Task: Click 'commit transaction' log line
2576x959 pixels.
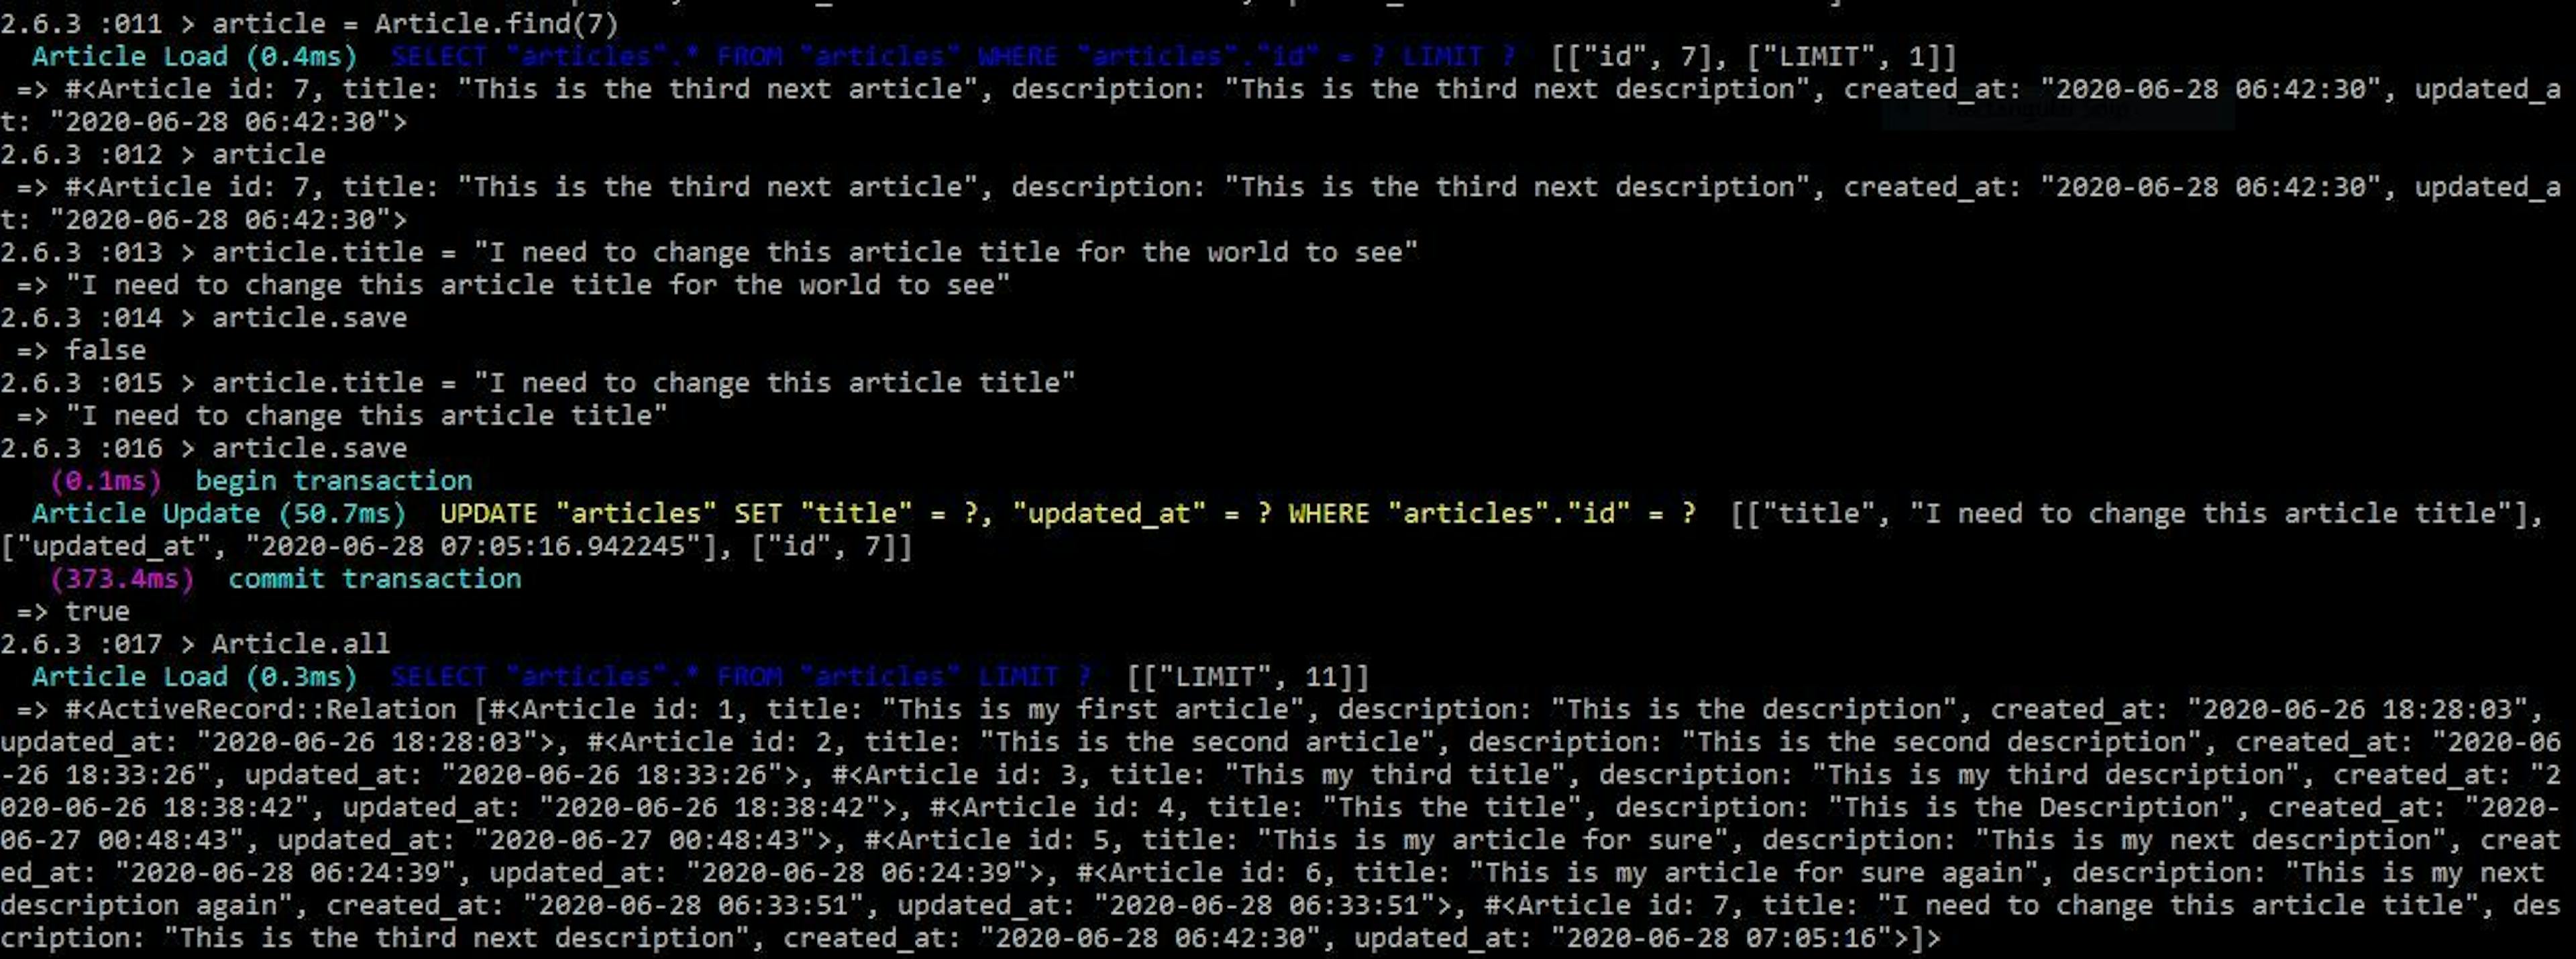Action: (x=374, y=579)
